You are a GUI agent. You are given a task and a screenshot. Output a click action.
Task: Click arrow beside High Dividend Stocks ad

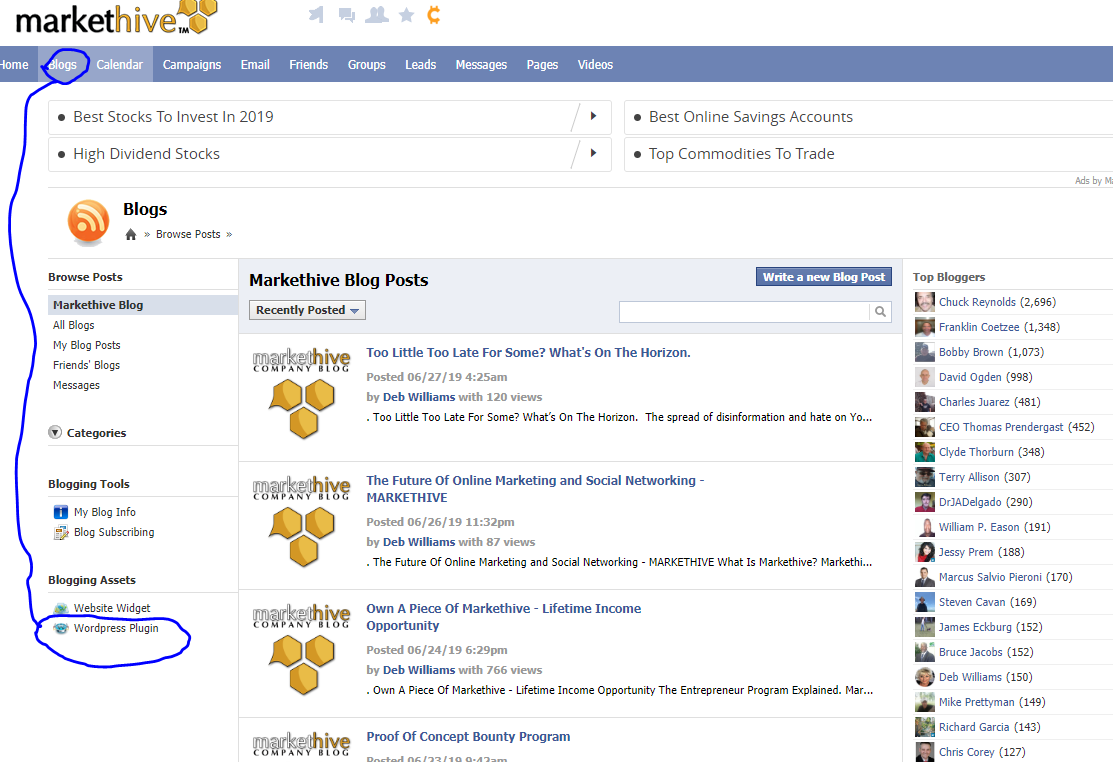pyautogui.click(x=593, y=153)
